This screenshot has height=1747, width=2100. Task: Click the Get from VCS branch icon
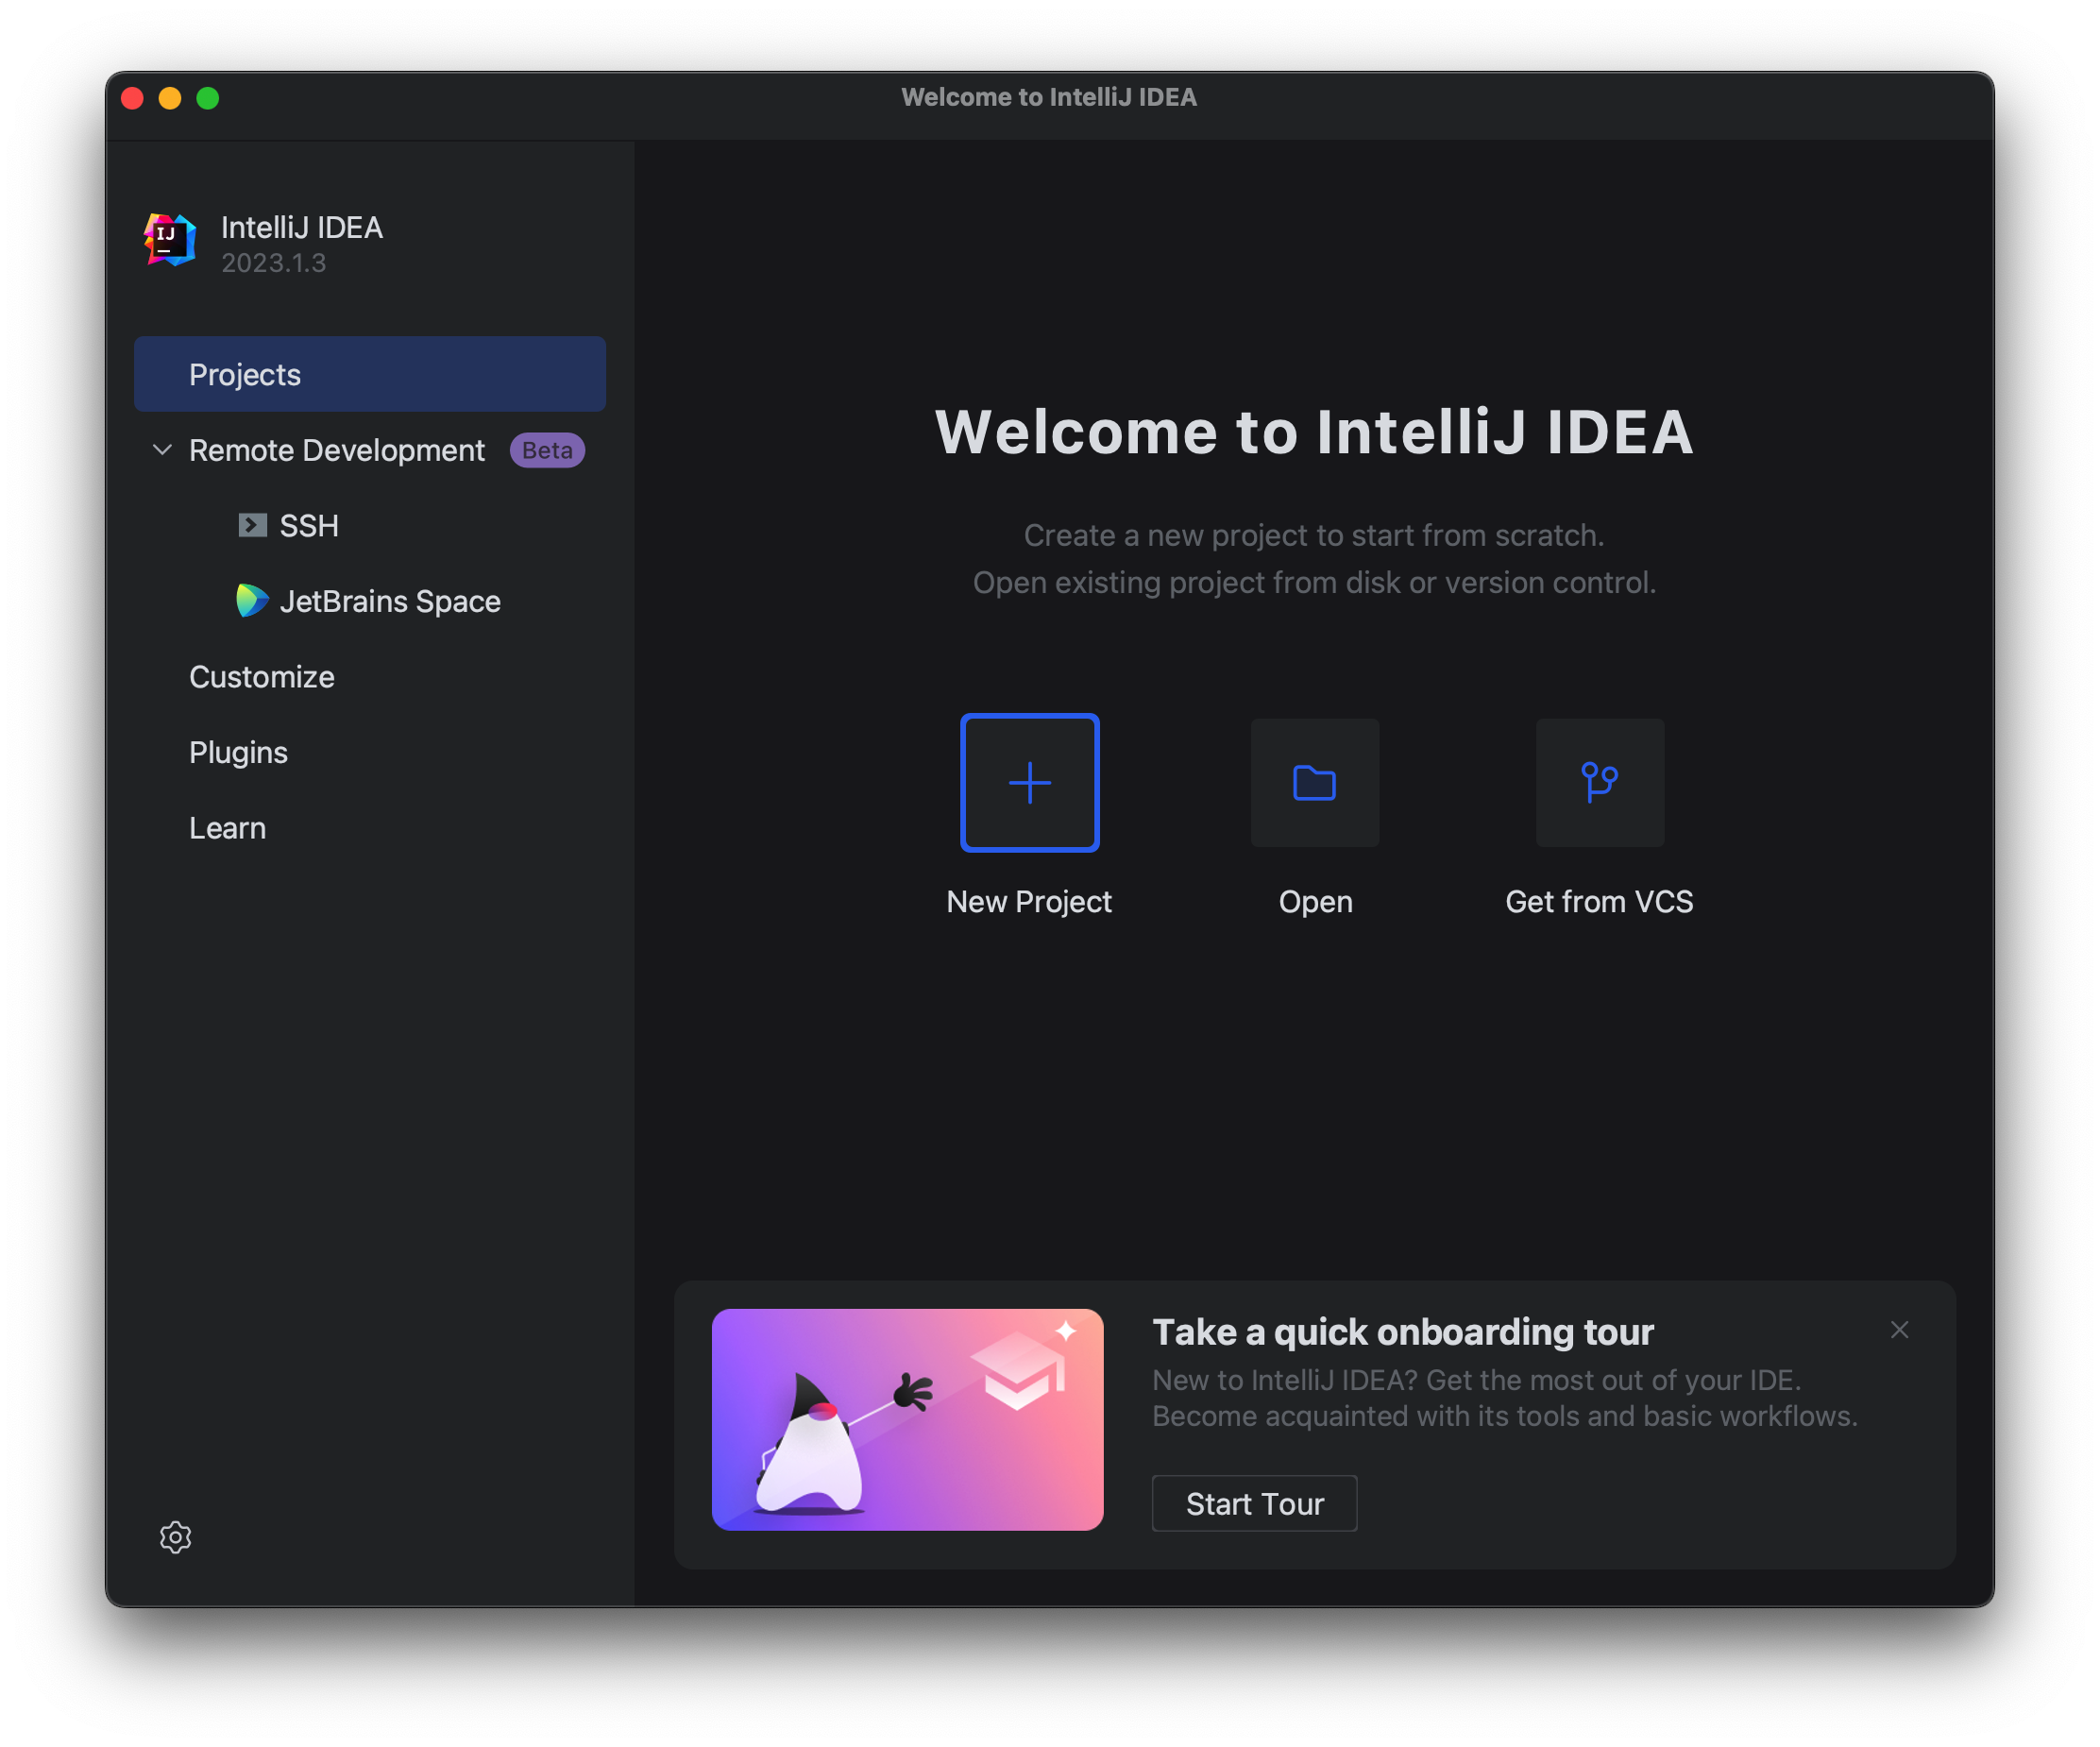[x=1599, y=782]
